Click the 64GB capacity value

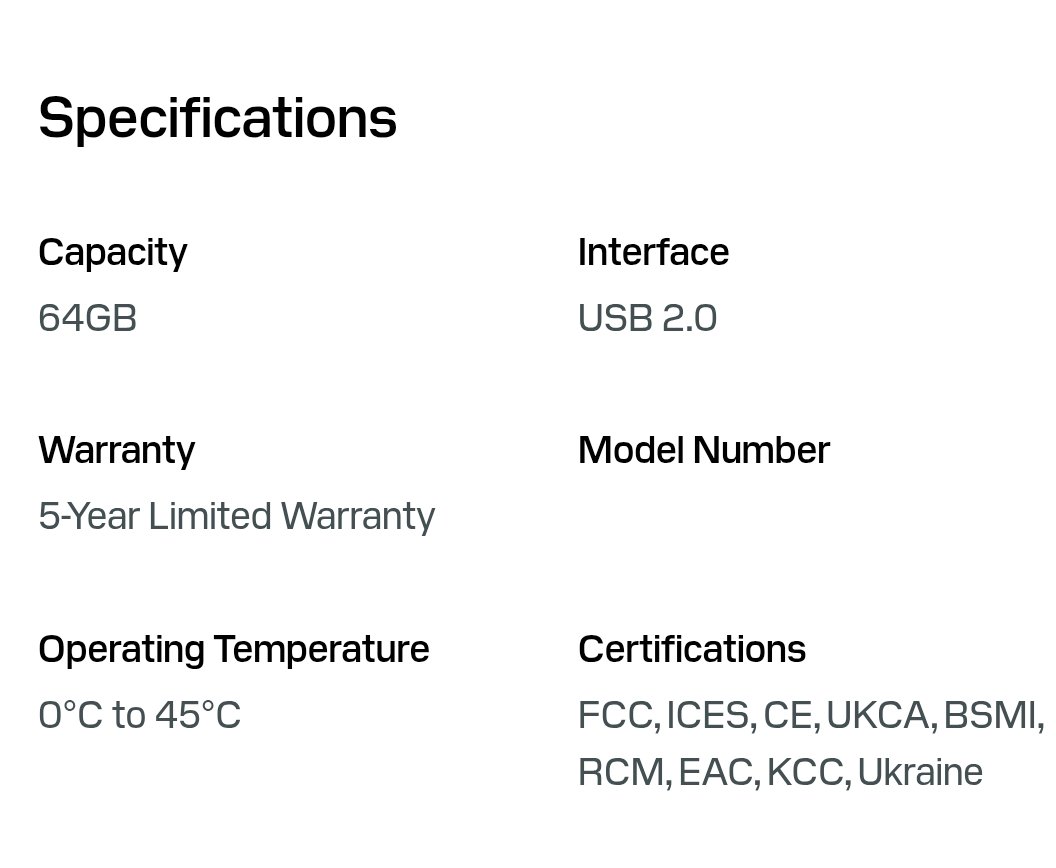(x=88, y=319)
